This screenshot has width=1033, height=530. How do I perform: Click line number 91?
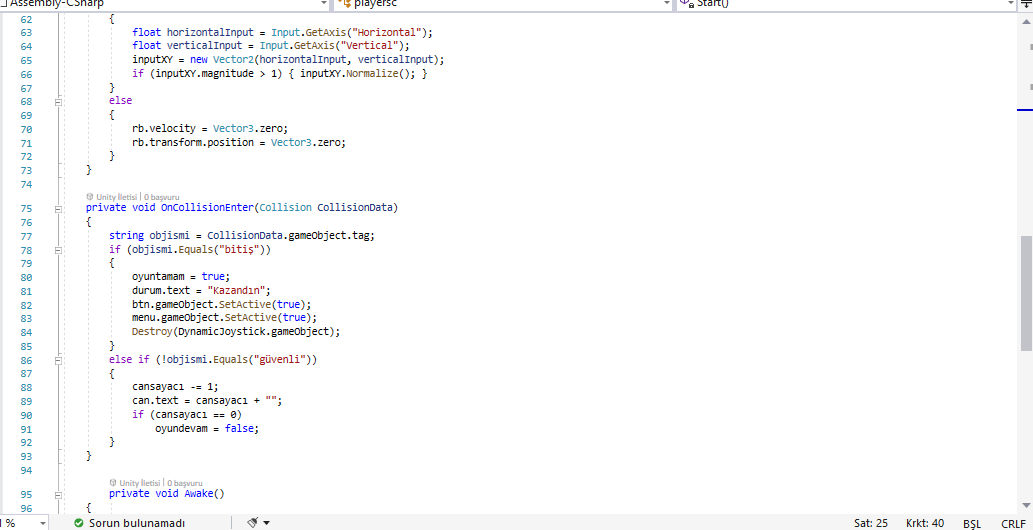[26, 429]
